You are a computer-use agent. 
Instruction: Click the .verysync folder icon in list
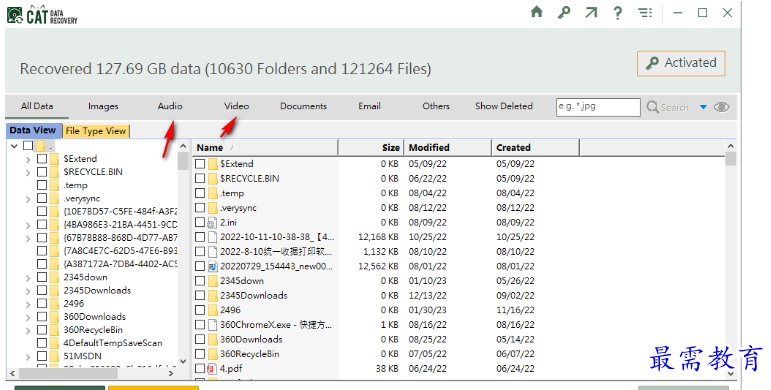click(x=212, y=208)
